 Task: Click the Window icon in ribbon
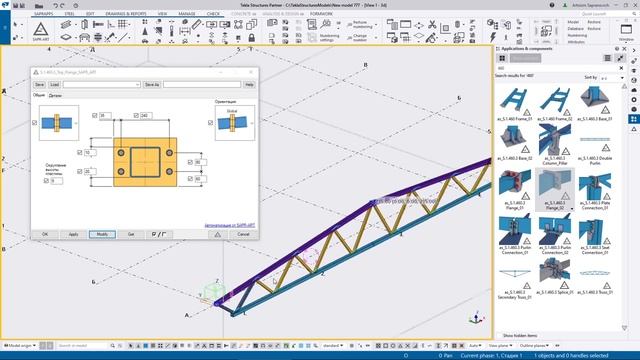[626, 29]
